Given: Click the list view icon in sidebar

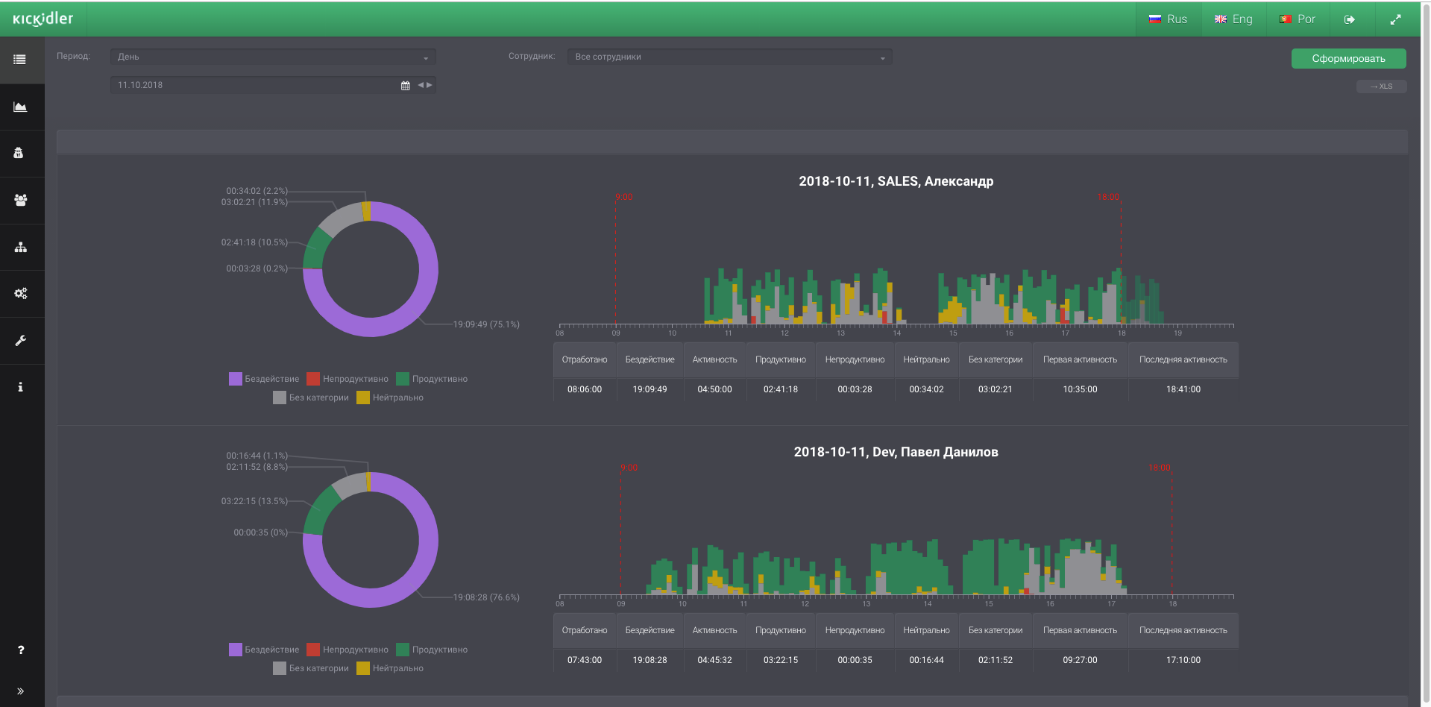Looking at the screenshot, I should point(20,60).
